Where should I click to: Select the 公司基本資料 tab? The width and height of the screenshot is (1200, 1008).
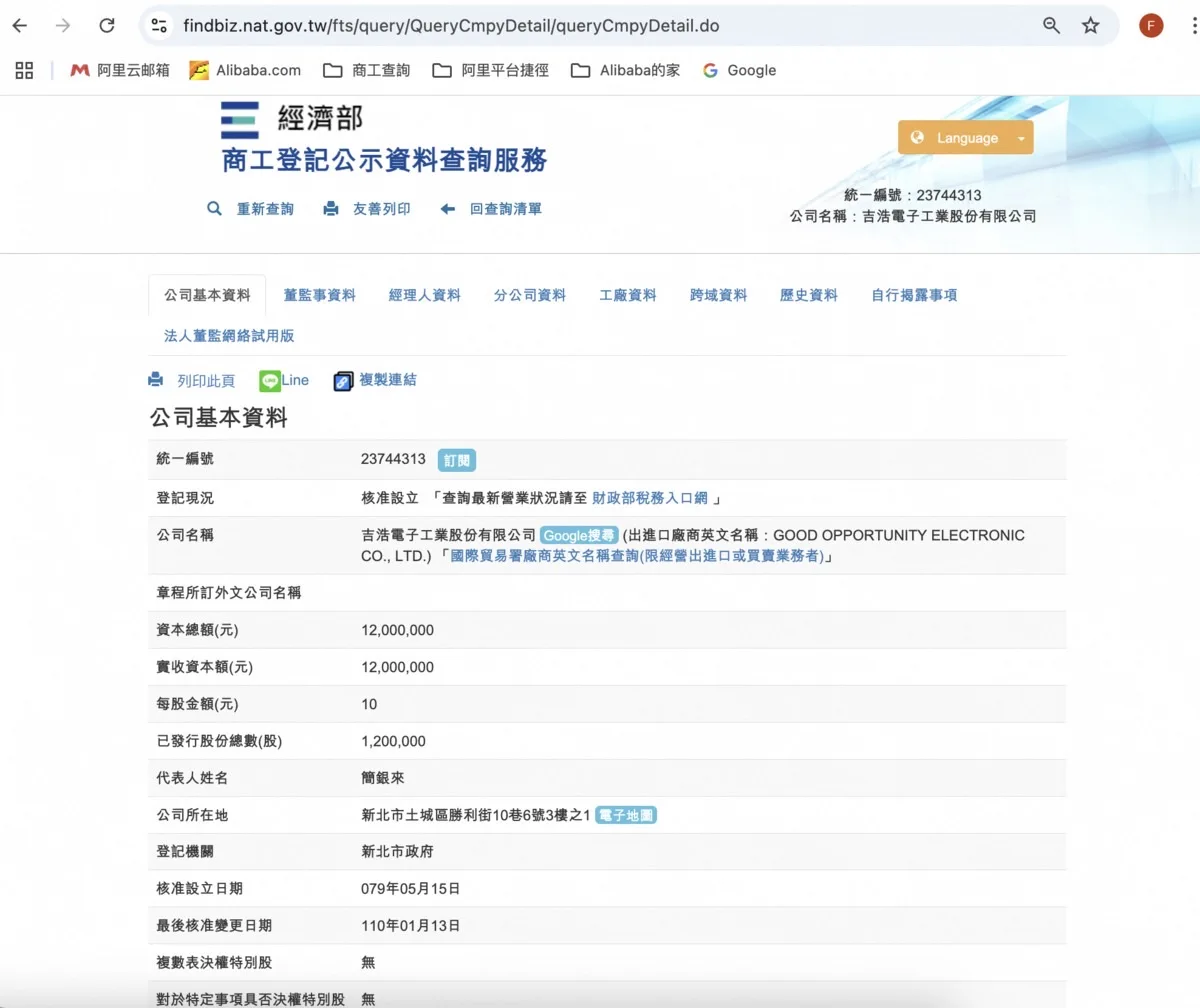207,295
